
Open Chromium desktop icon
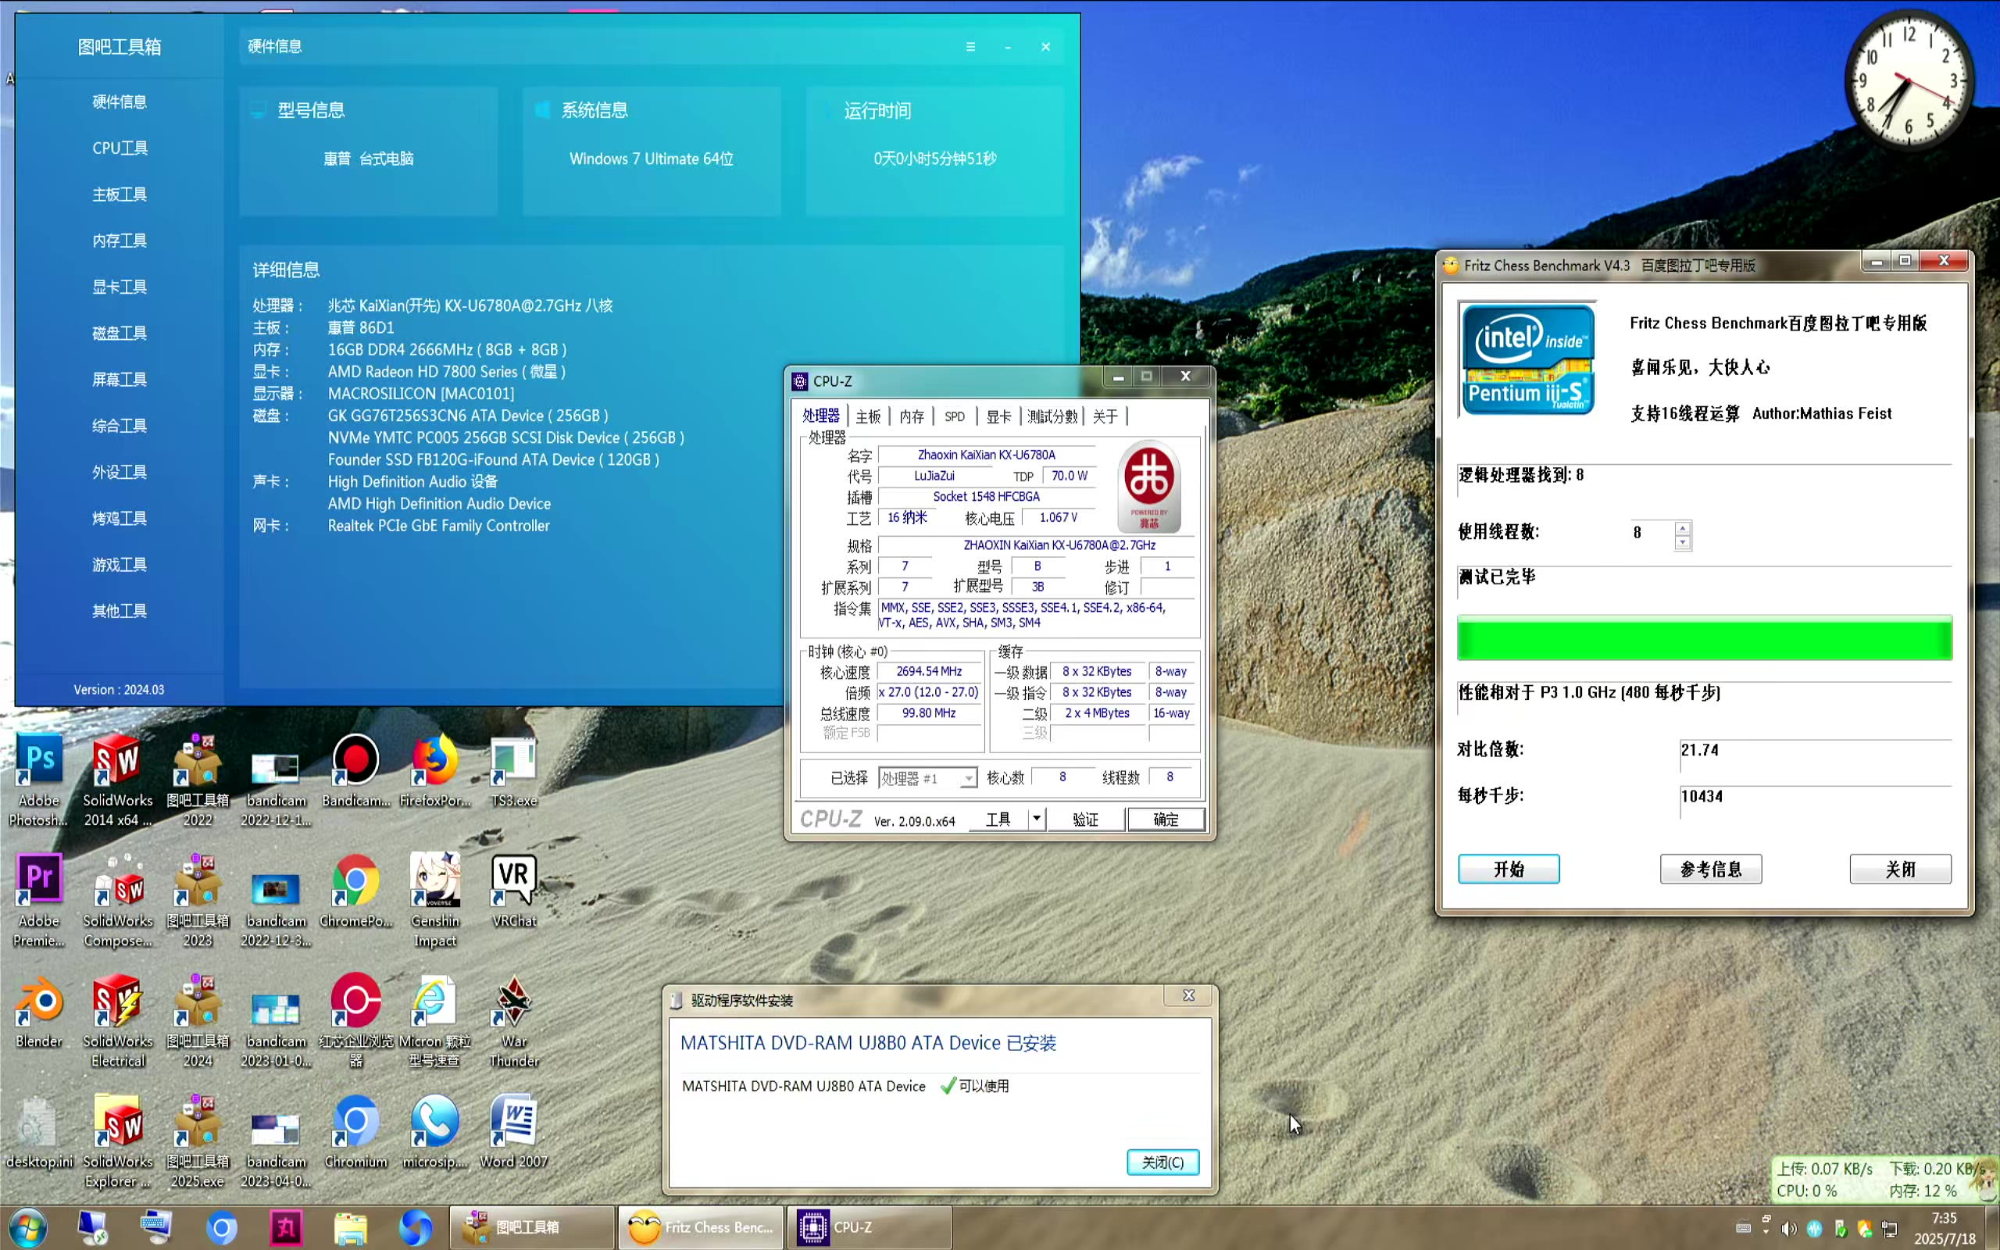coord(355,1131)
